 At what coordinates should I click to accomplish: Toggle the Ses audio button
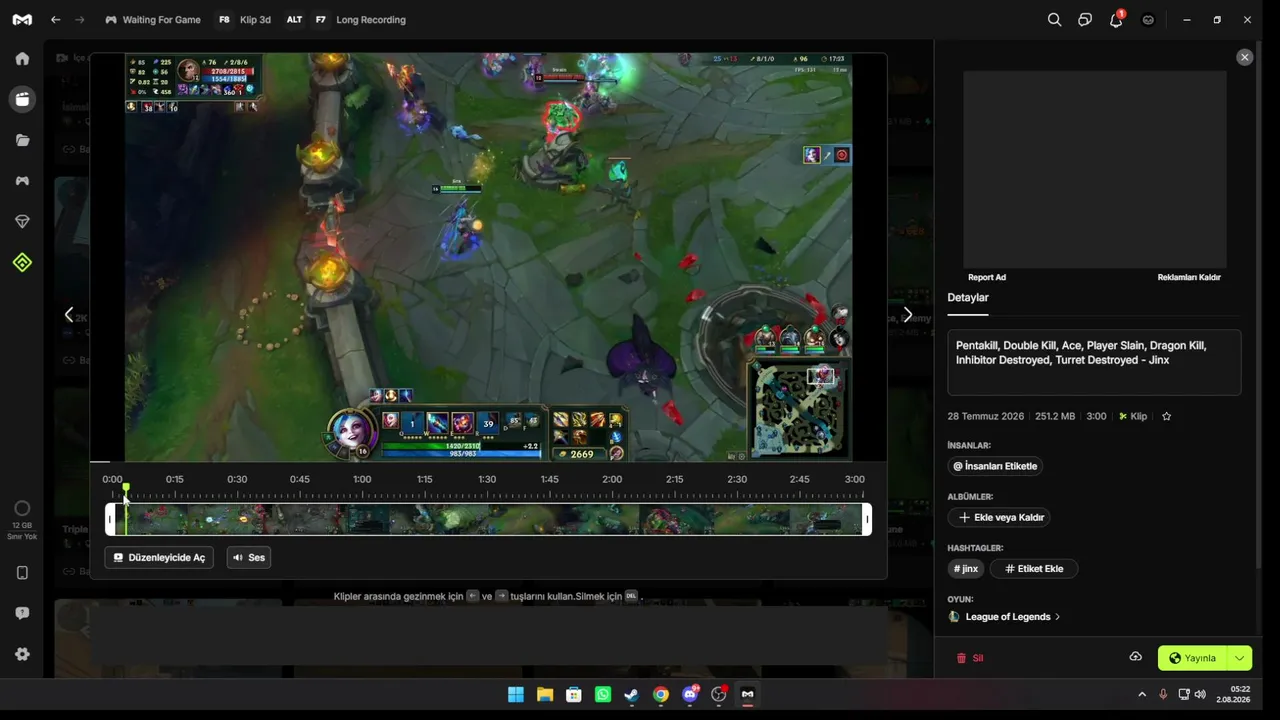point(249,557)
